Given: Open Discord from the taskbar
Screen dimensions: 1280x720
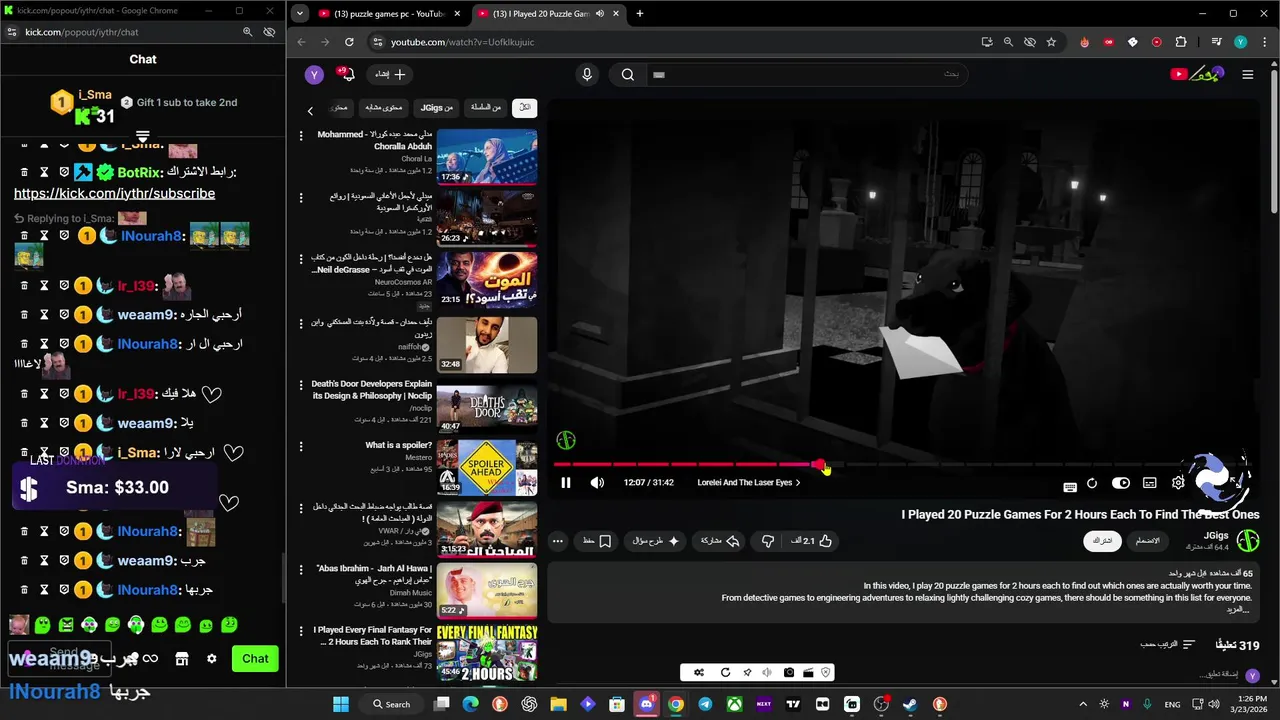Looking at the screenshot, I should click(646, 704).
